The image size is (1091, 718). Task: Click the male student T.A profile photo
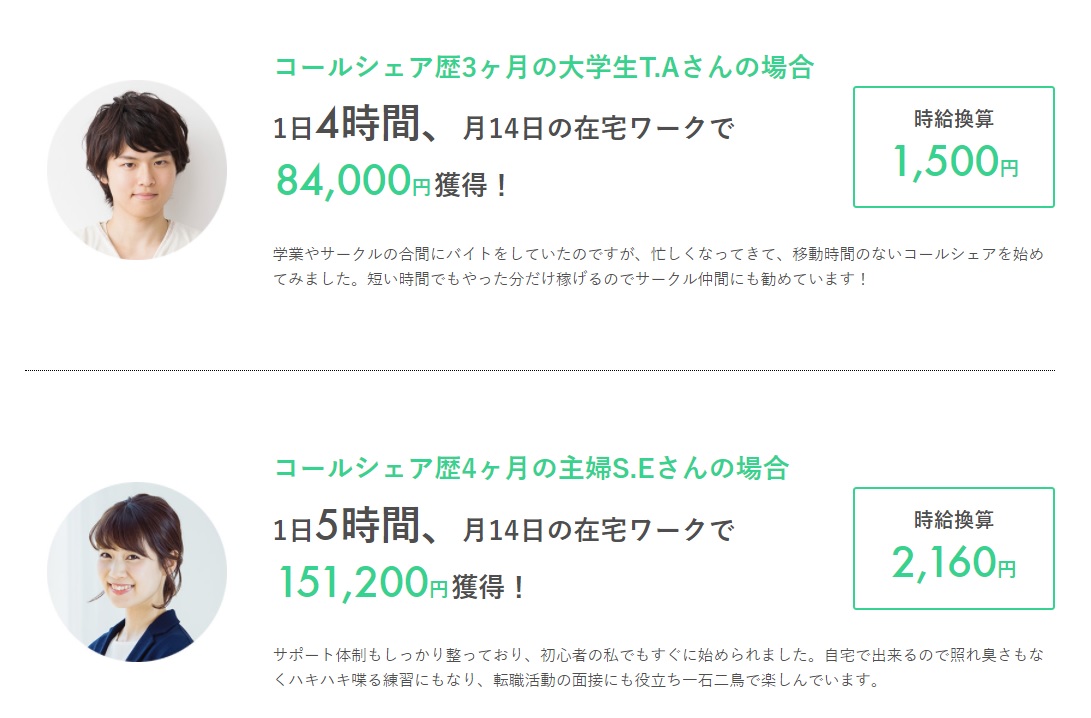[x=137, y=170]
